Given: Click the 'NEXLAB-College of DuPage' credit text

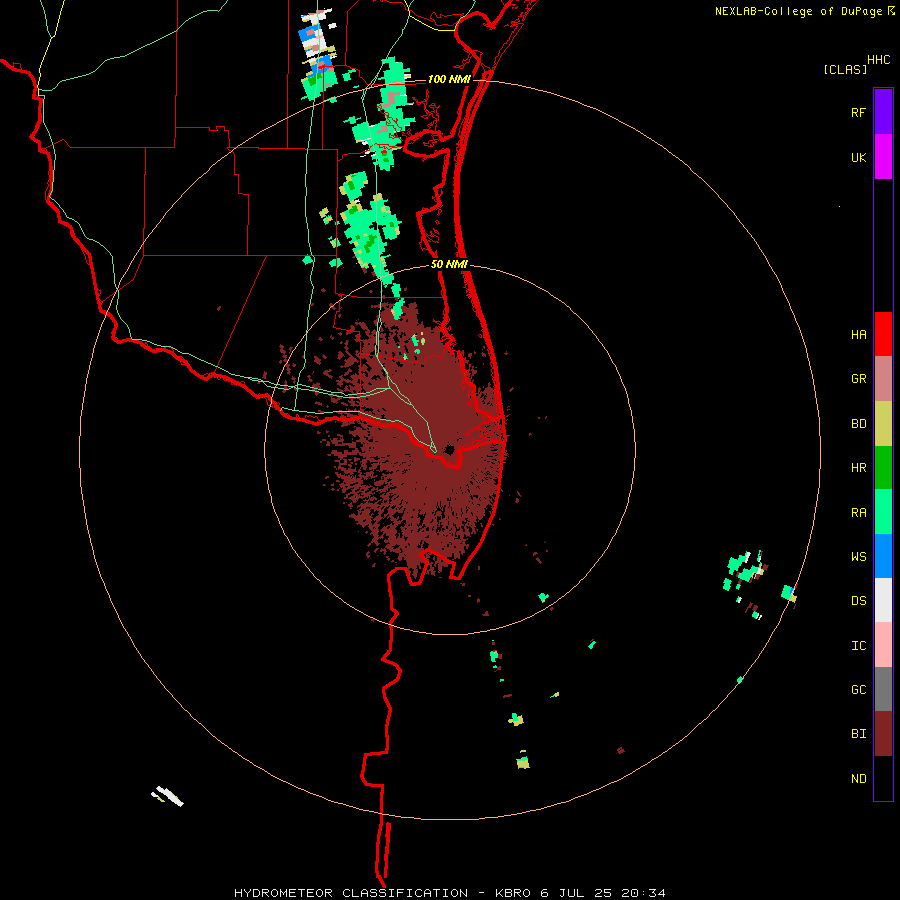Looking at the screenshot, I should tap(798, 11).
